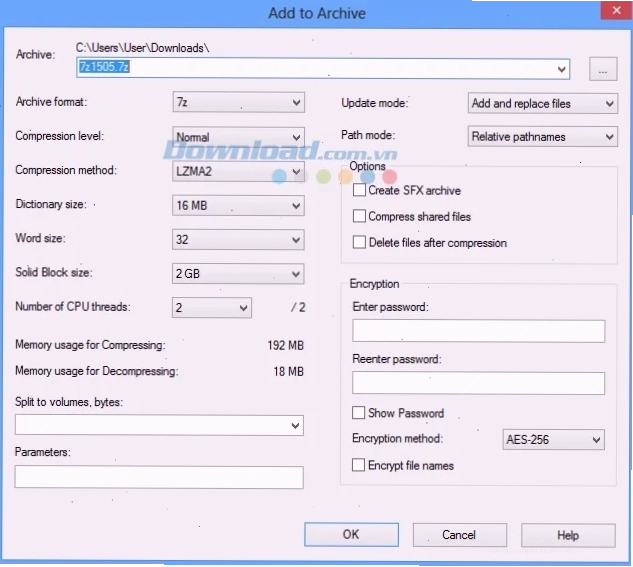The image size is (633, 567).
Task: Click the 18 MB decompressing memory value
Action: tap(289, 371)
